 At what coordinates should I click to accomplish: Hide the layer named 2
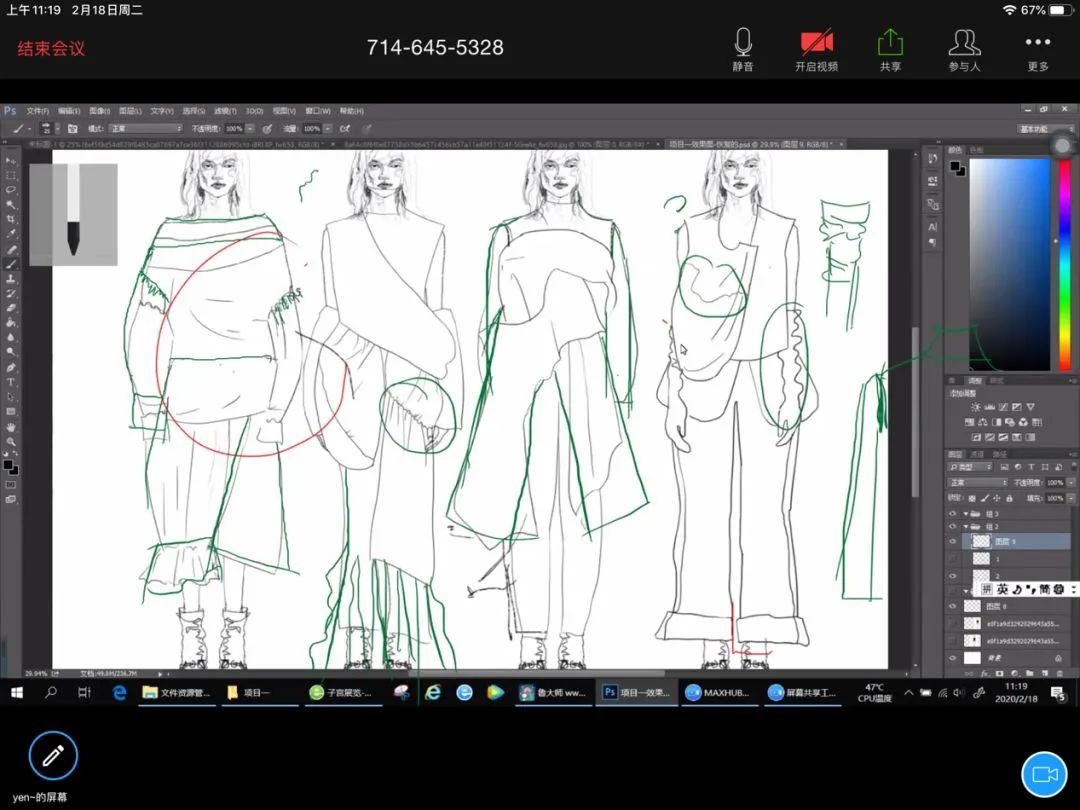click(953, 576)
